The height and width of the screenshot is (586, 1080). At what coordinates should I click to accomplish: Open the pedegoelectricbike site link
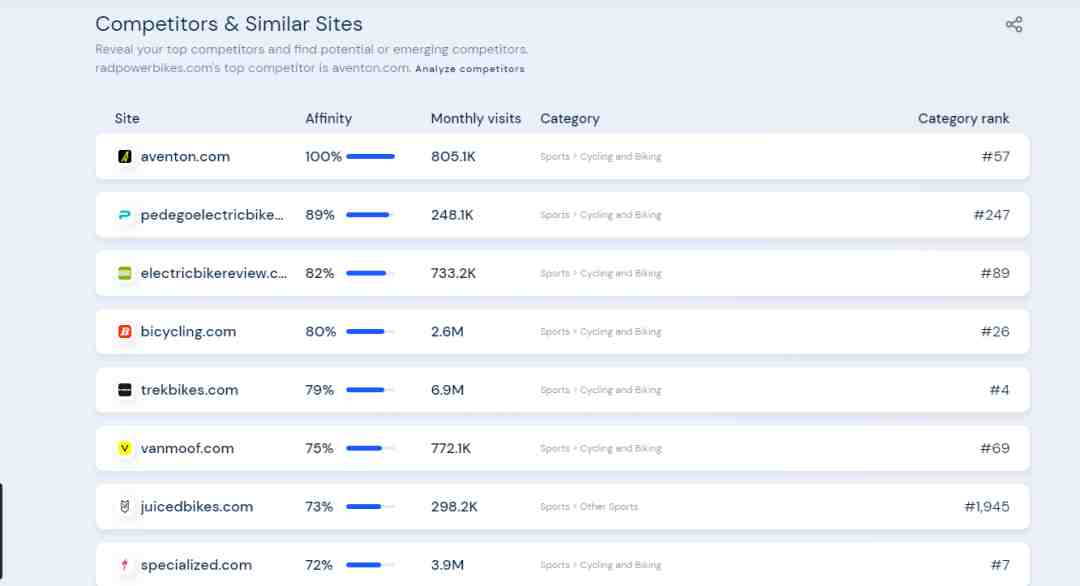coord(212,215)
